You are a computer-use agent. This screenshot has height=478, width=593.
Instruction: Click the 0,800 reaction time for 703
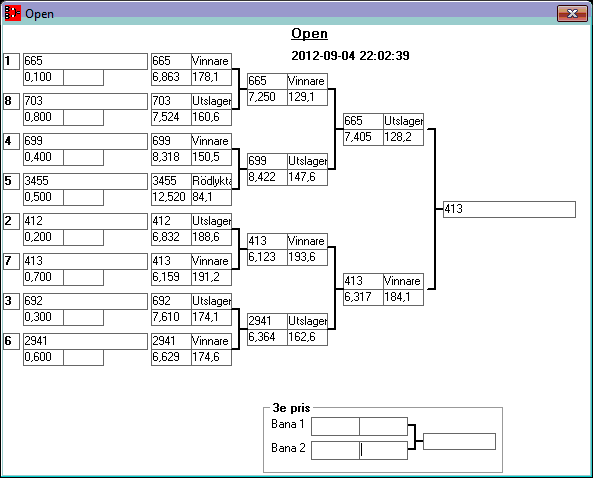pyautogui.click(x=43, y=117)
